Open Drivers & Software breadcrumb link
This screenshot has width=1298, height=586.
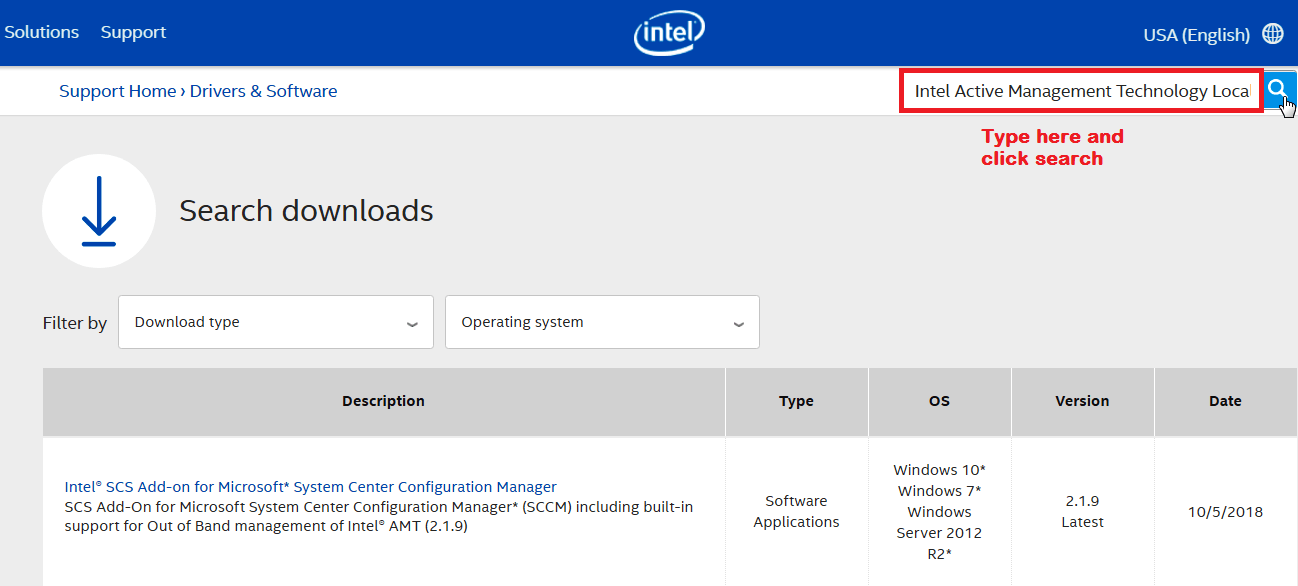264,91
